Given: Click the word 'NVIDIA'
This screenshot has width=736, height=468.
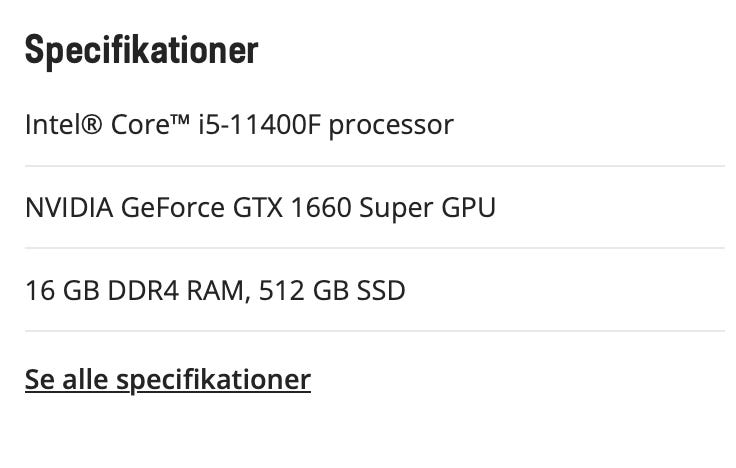Looking at the screenshot, I should pyautogui.click(x=68, y=208).
